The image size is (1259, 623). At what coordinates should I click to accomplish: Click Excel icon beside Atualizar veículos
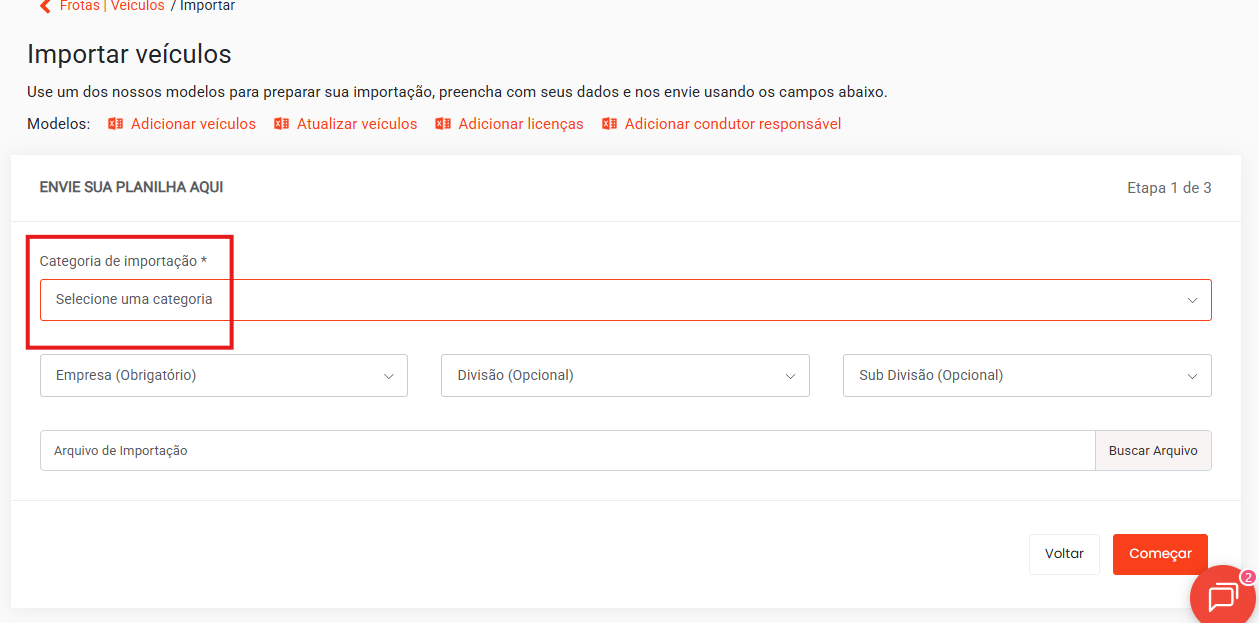[x=281, y=124]
